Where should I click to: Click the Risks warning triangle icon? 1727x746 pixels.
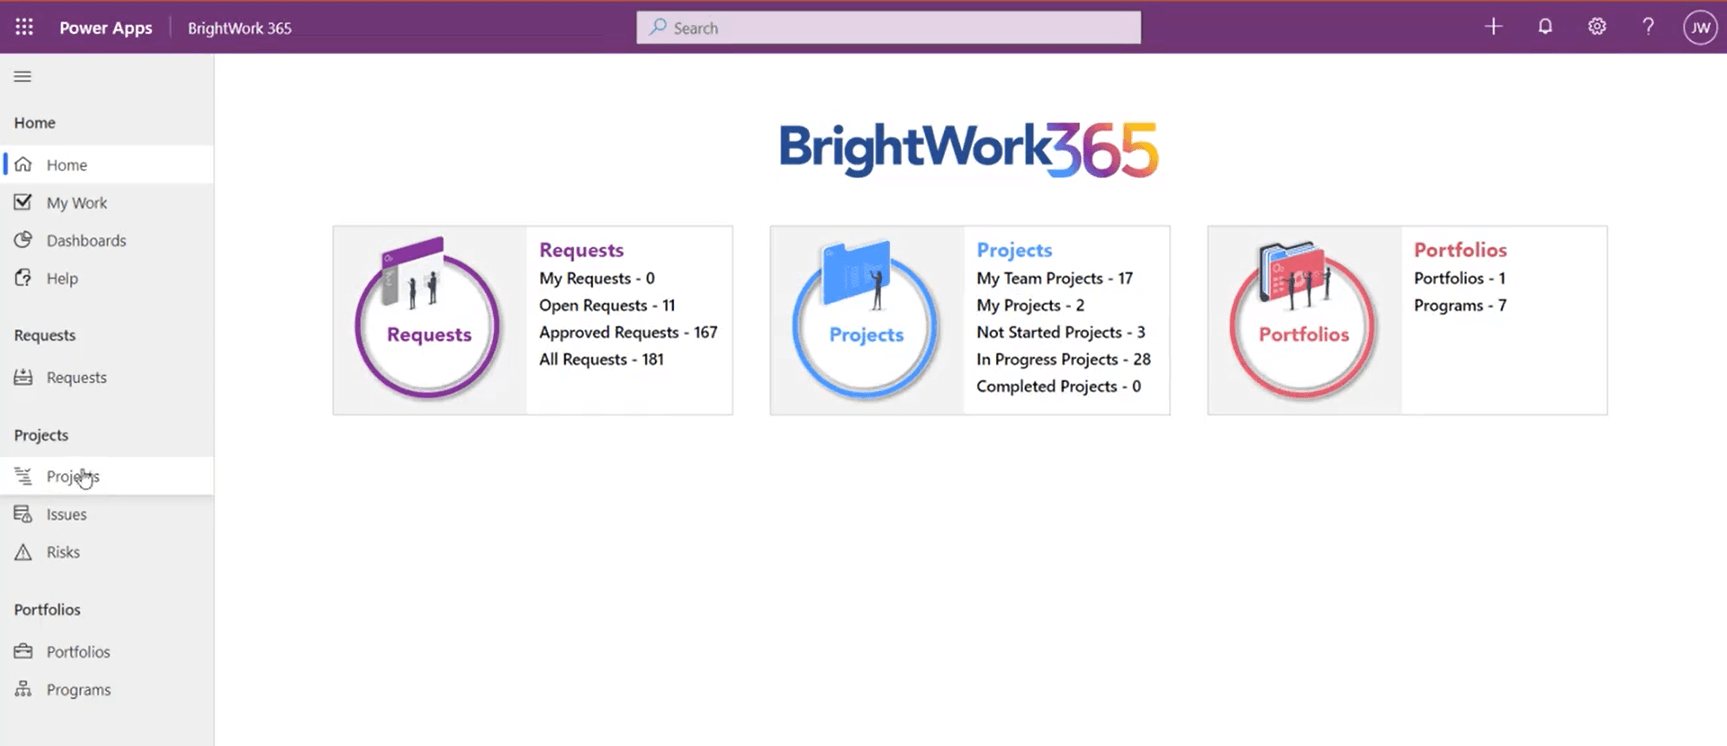pyautogui.click(x=23, y=552)
